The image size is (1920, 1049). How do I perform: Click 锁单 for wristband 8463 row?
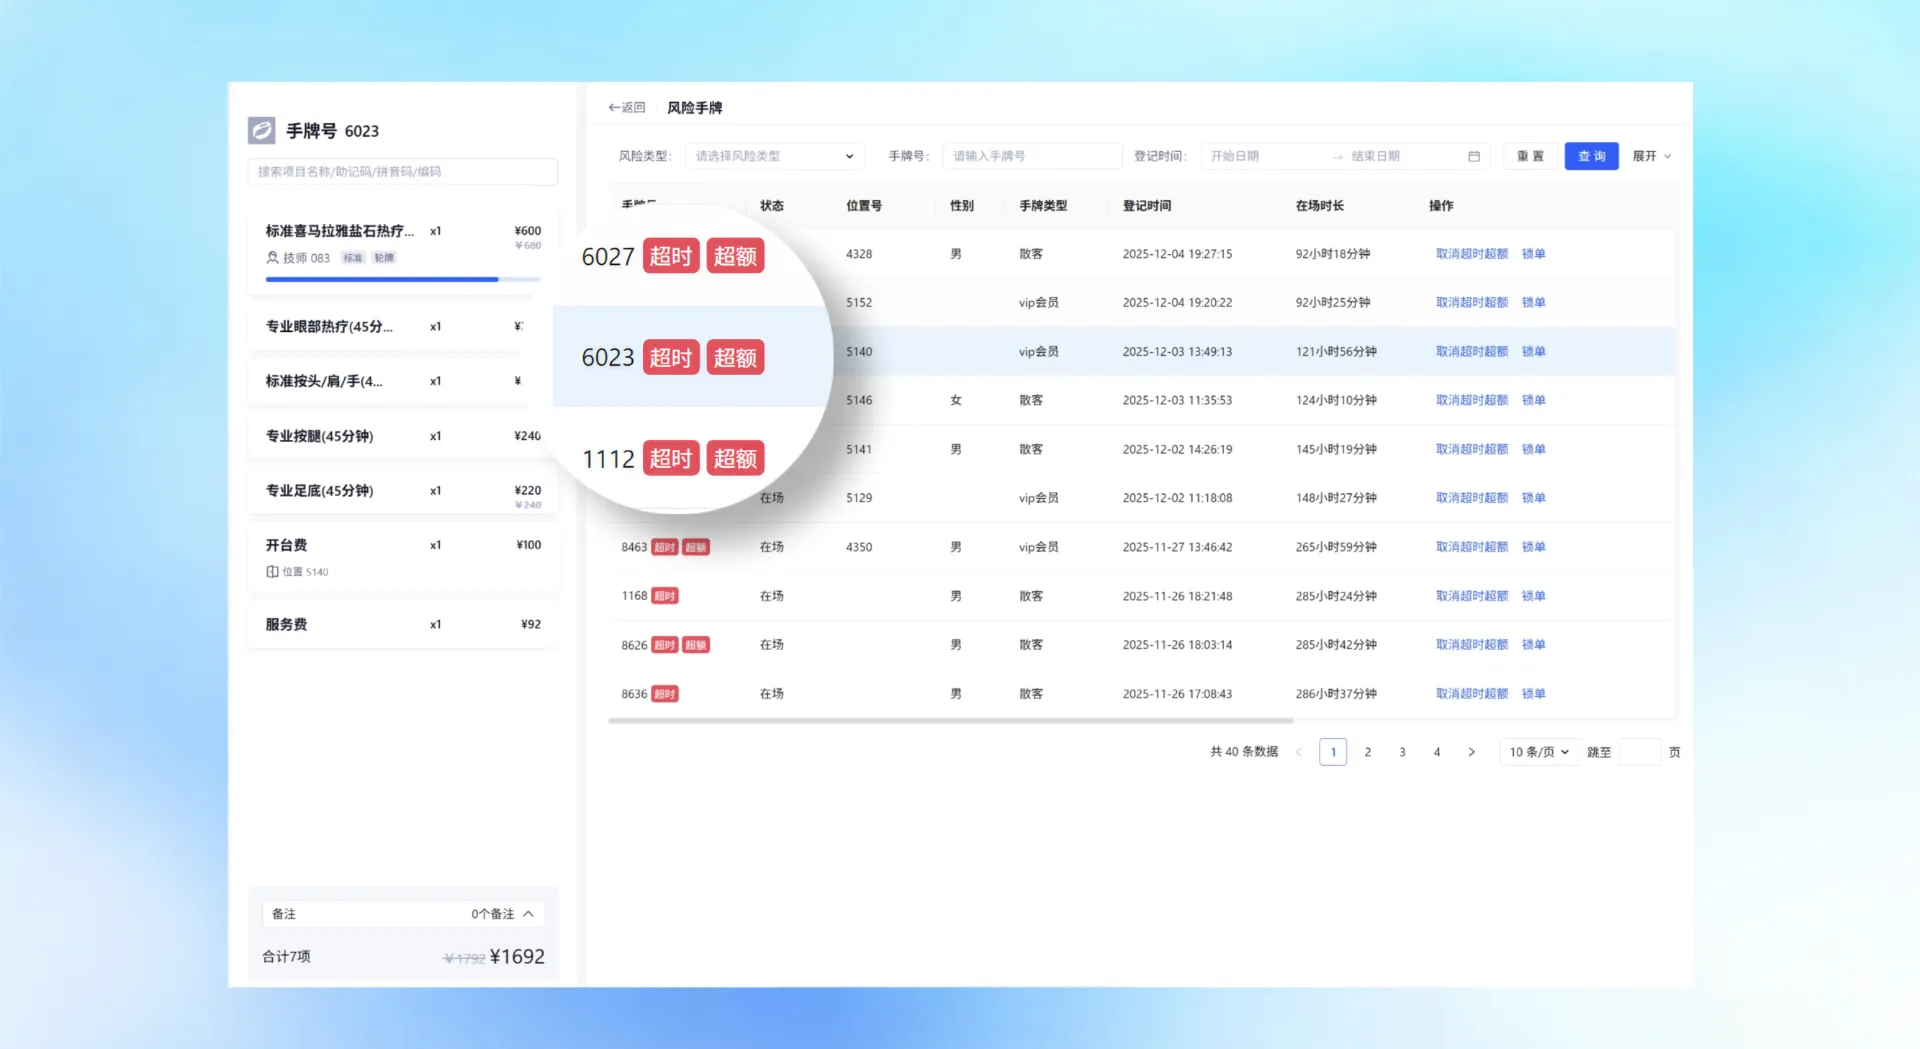(1533, 547)
